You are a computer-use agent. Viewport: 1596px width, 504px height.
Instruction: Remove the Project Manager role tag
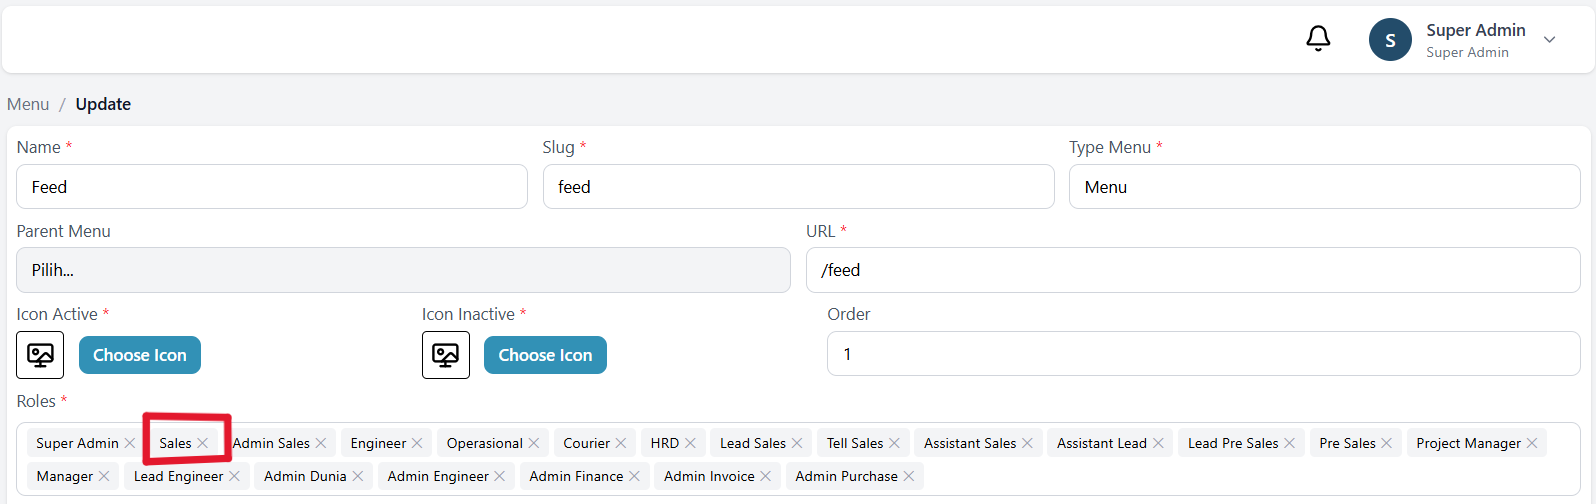coord(1532,443)
